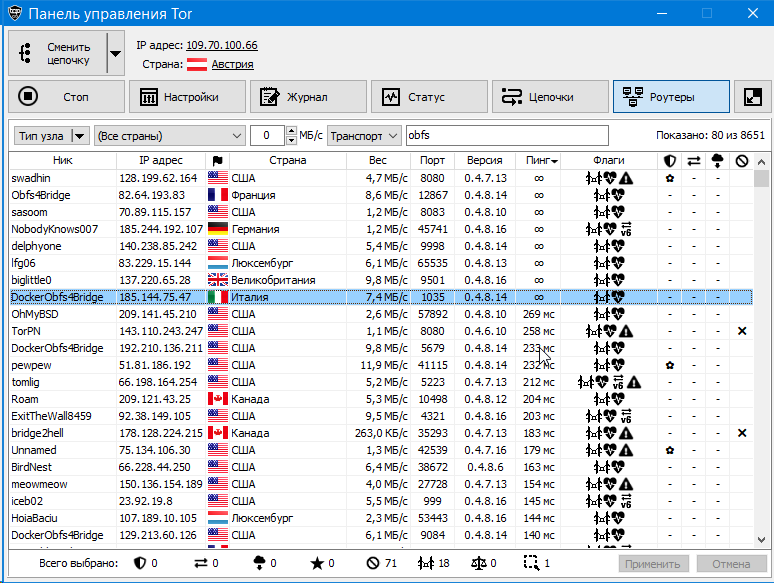Switch to the Журнал log tab
Screen dimensions: 774x583
[308, 97]
